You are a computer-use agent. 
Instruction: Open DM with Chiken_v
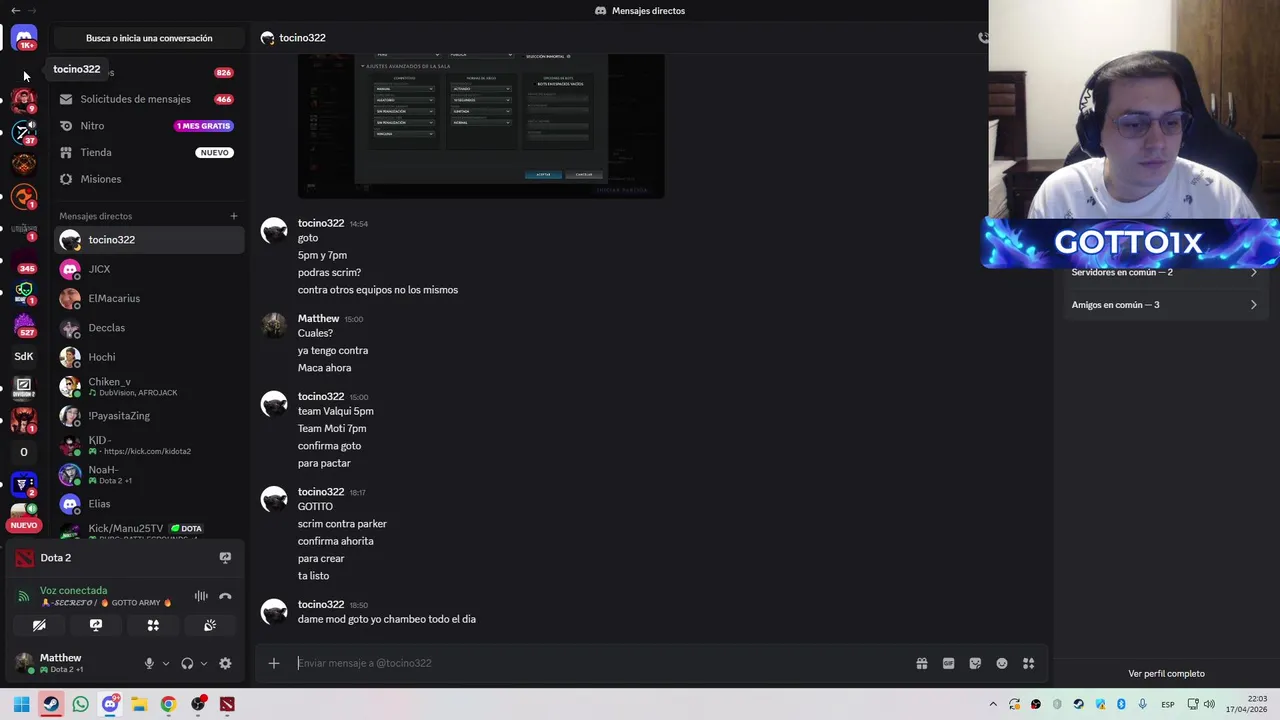pos(148,386)
